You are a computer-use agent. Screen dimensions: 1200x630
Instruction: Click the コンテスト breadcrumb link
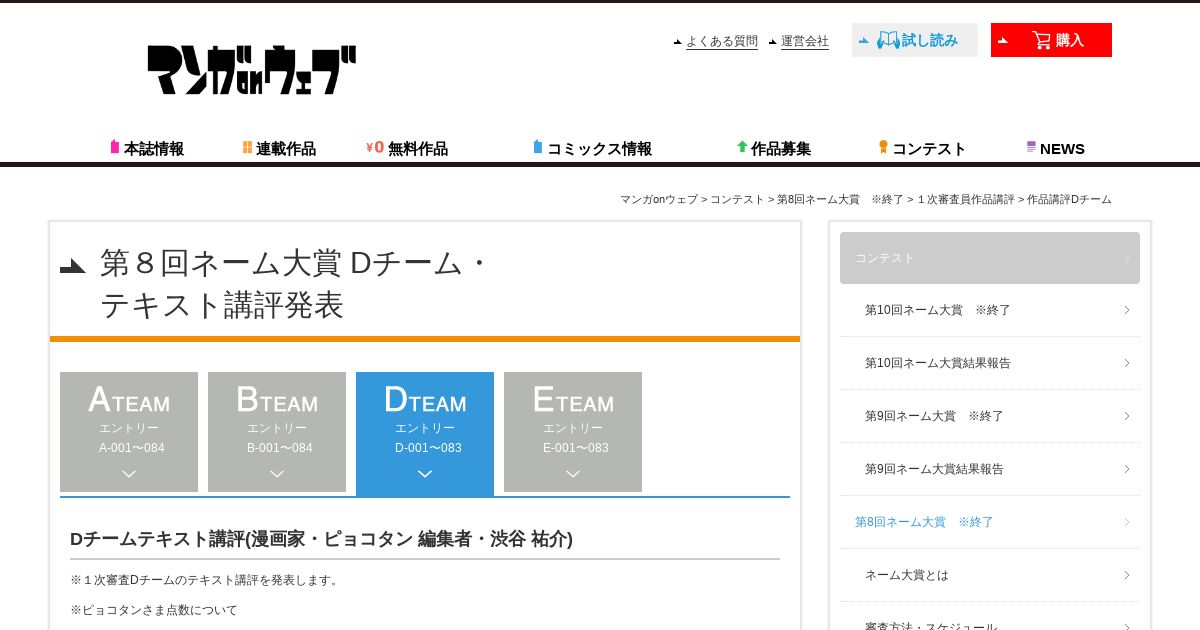pyautogui.click(x=737, y=199)
